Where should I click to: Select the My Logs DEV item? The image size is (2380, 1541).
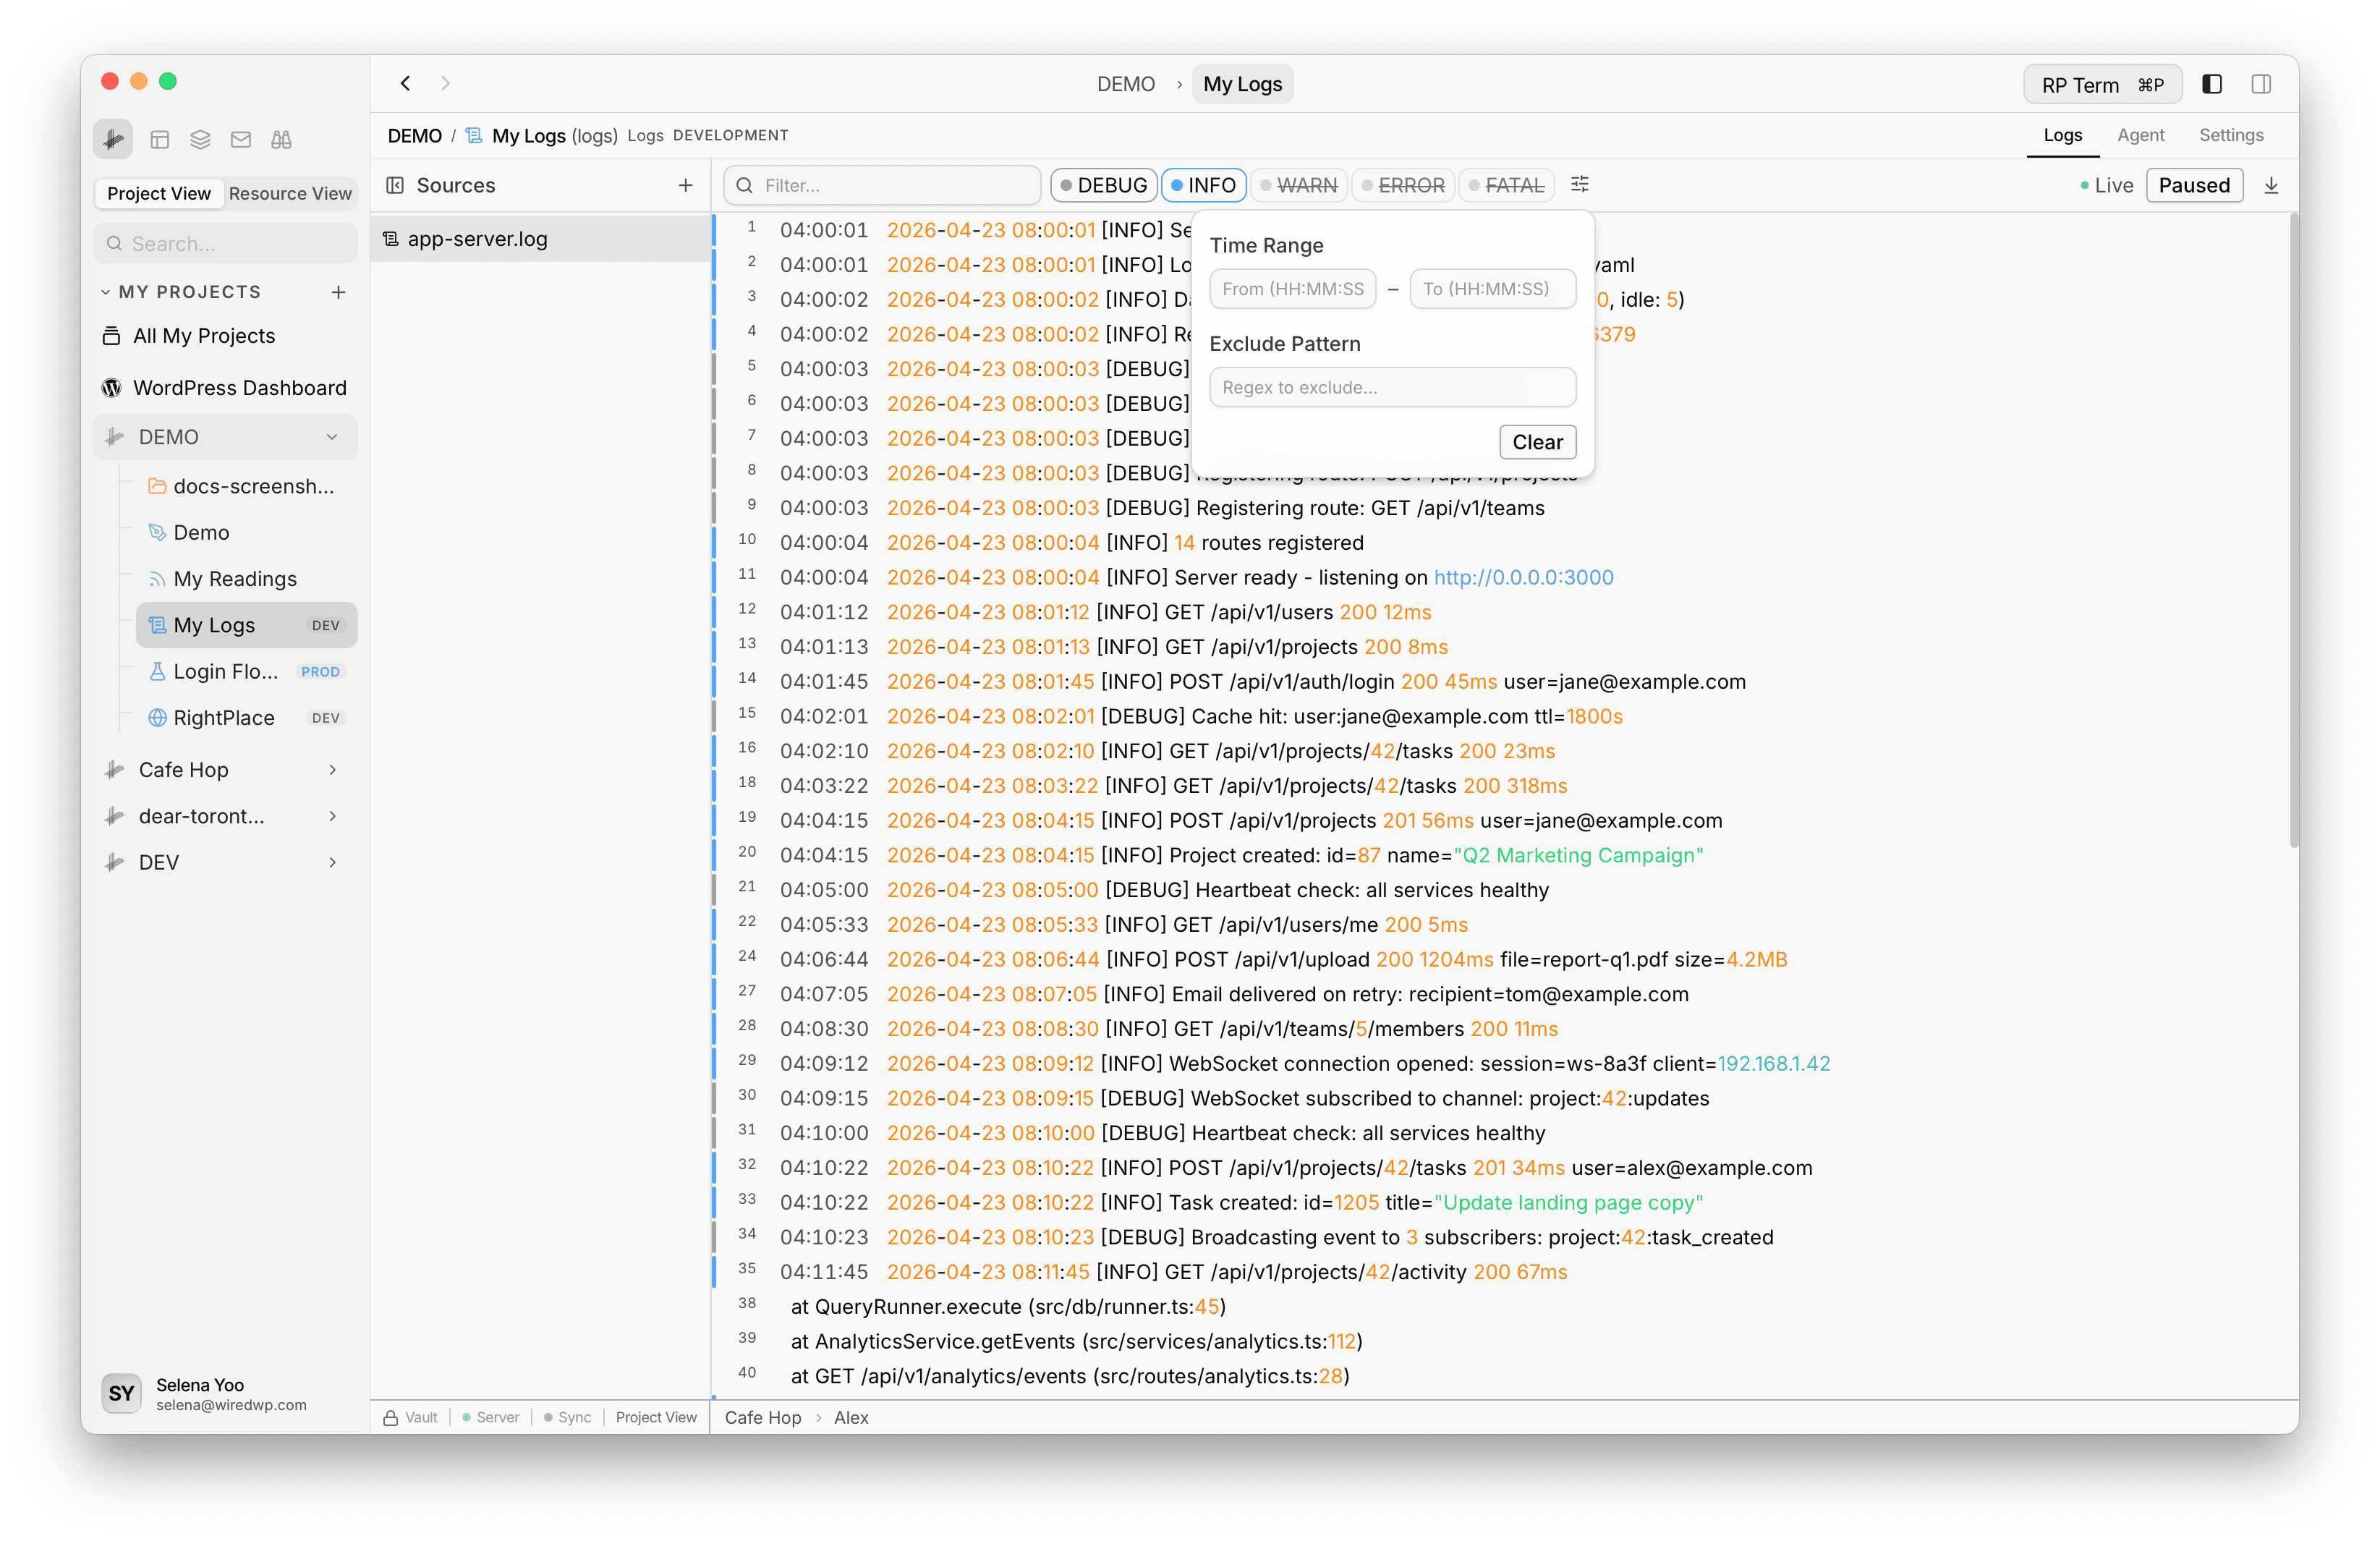[246, 625]
